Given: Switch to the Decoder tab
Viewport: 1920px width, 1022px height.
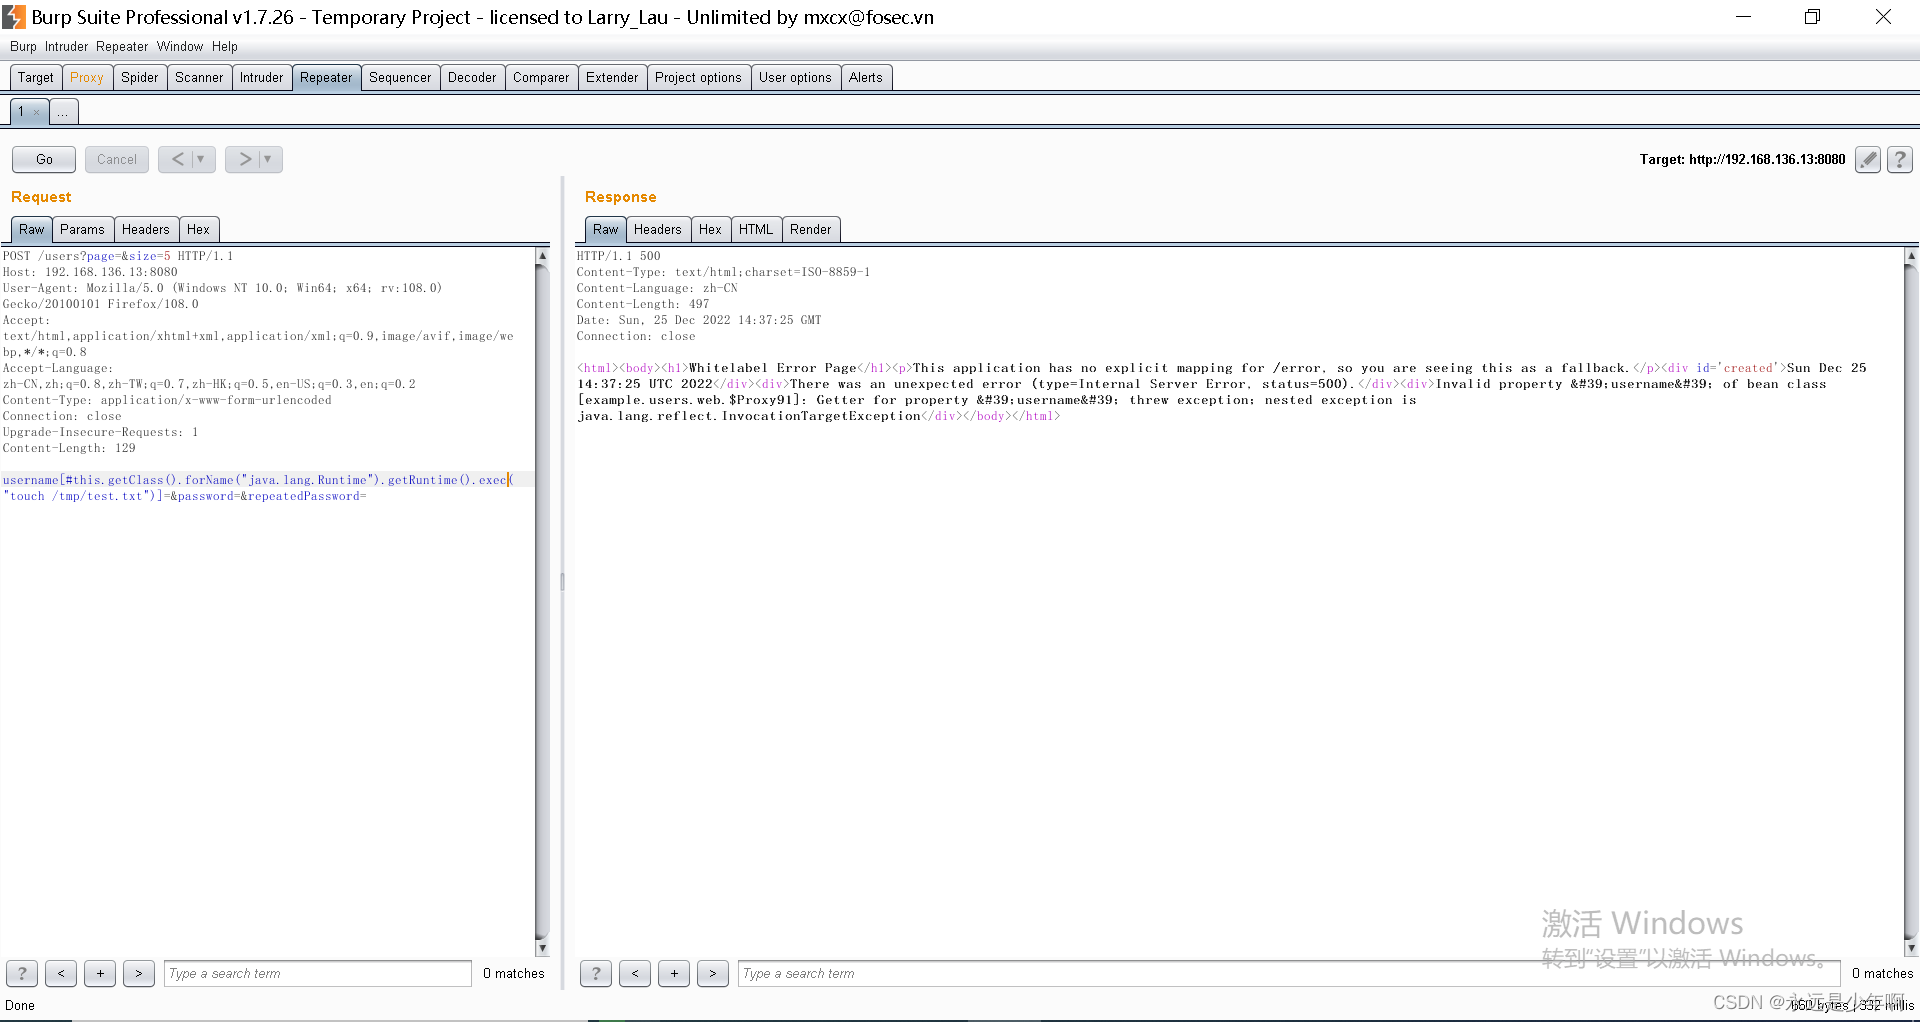Looking at the screenshot, I should click(472, 77).
